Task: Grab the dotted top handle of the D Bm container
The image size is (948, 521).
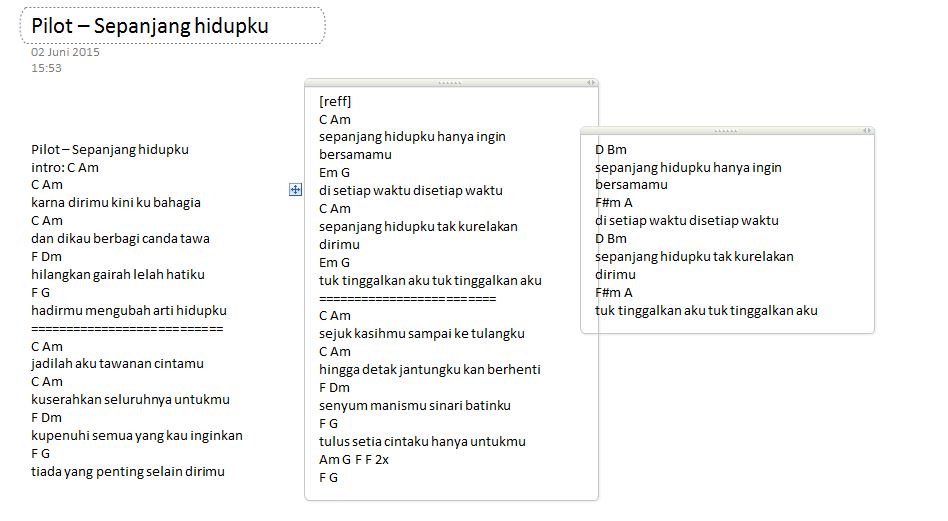Action: pos(726,131)
